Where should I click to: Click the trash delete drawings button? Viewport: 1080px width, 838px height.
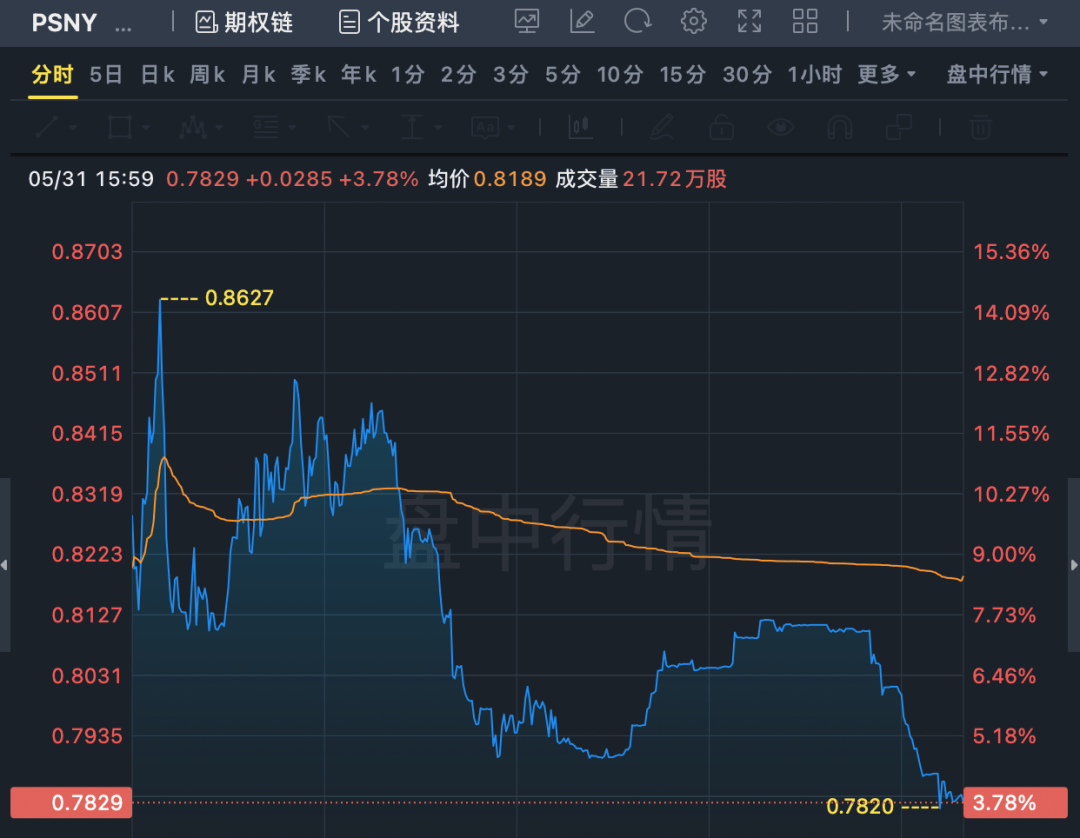coord(980,128)
